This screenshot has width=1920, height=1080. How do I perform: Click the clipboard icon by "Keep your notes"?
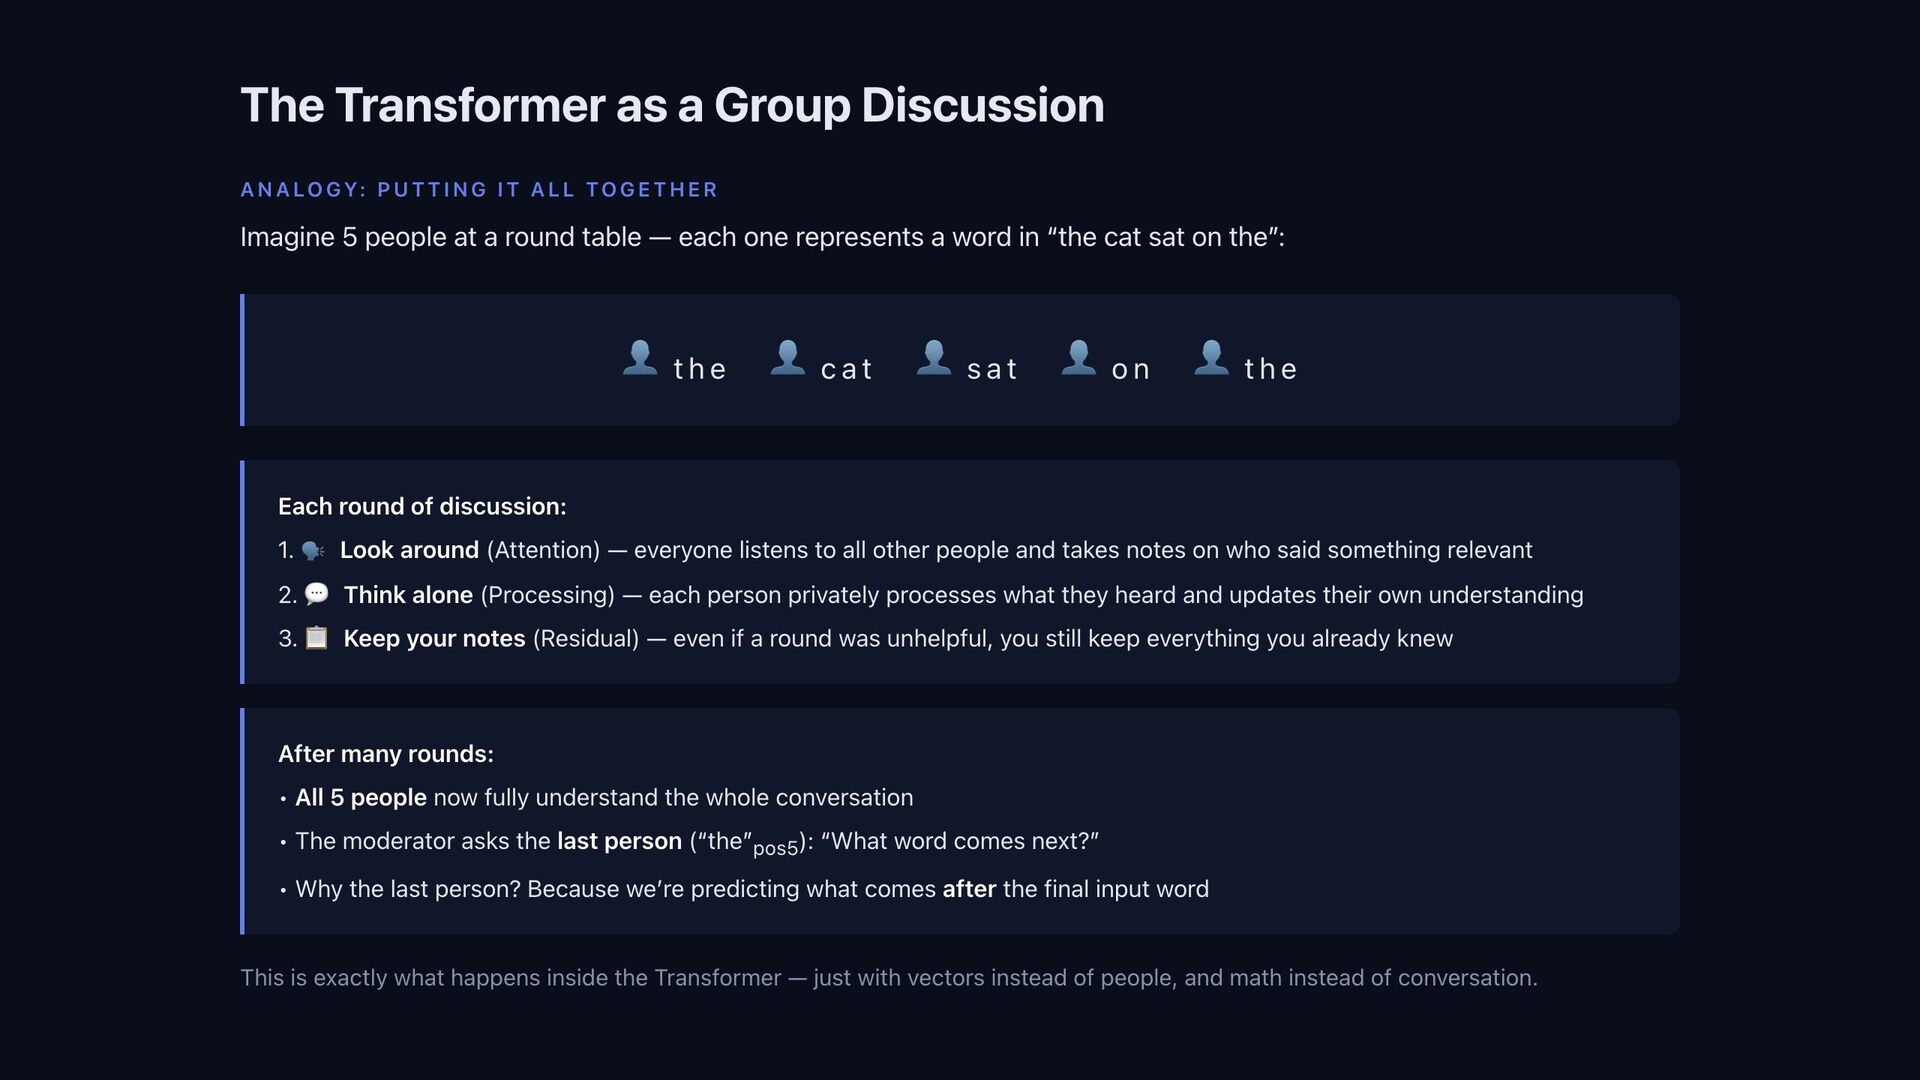click(316, 638)
